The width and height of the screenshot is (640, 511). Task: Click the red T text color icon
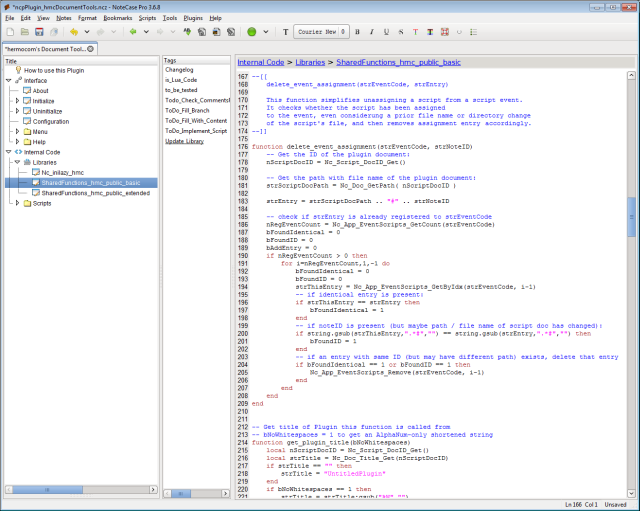click(x=415, y=32)
